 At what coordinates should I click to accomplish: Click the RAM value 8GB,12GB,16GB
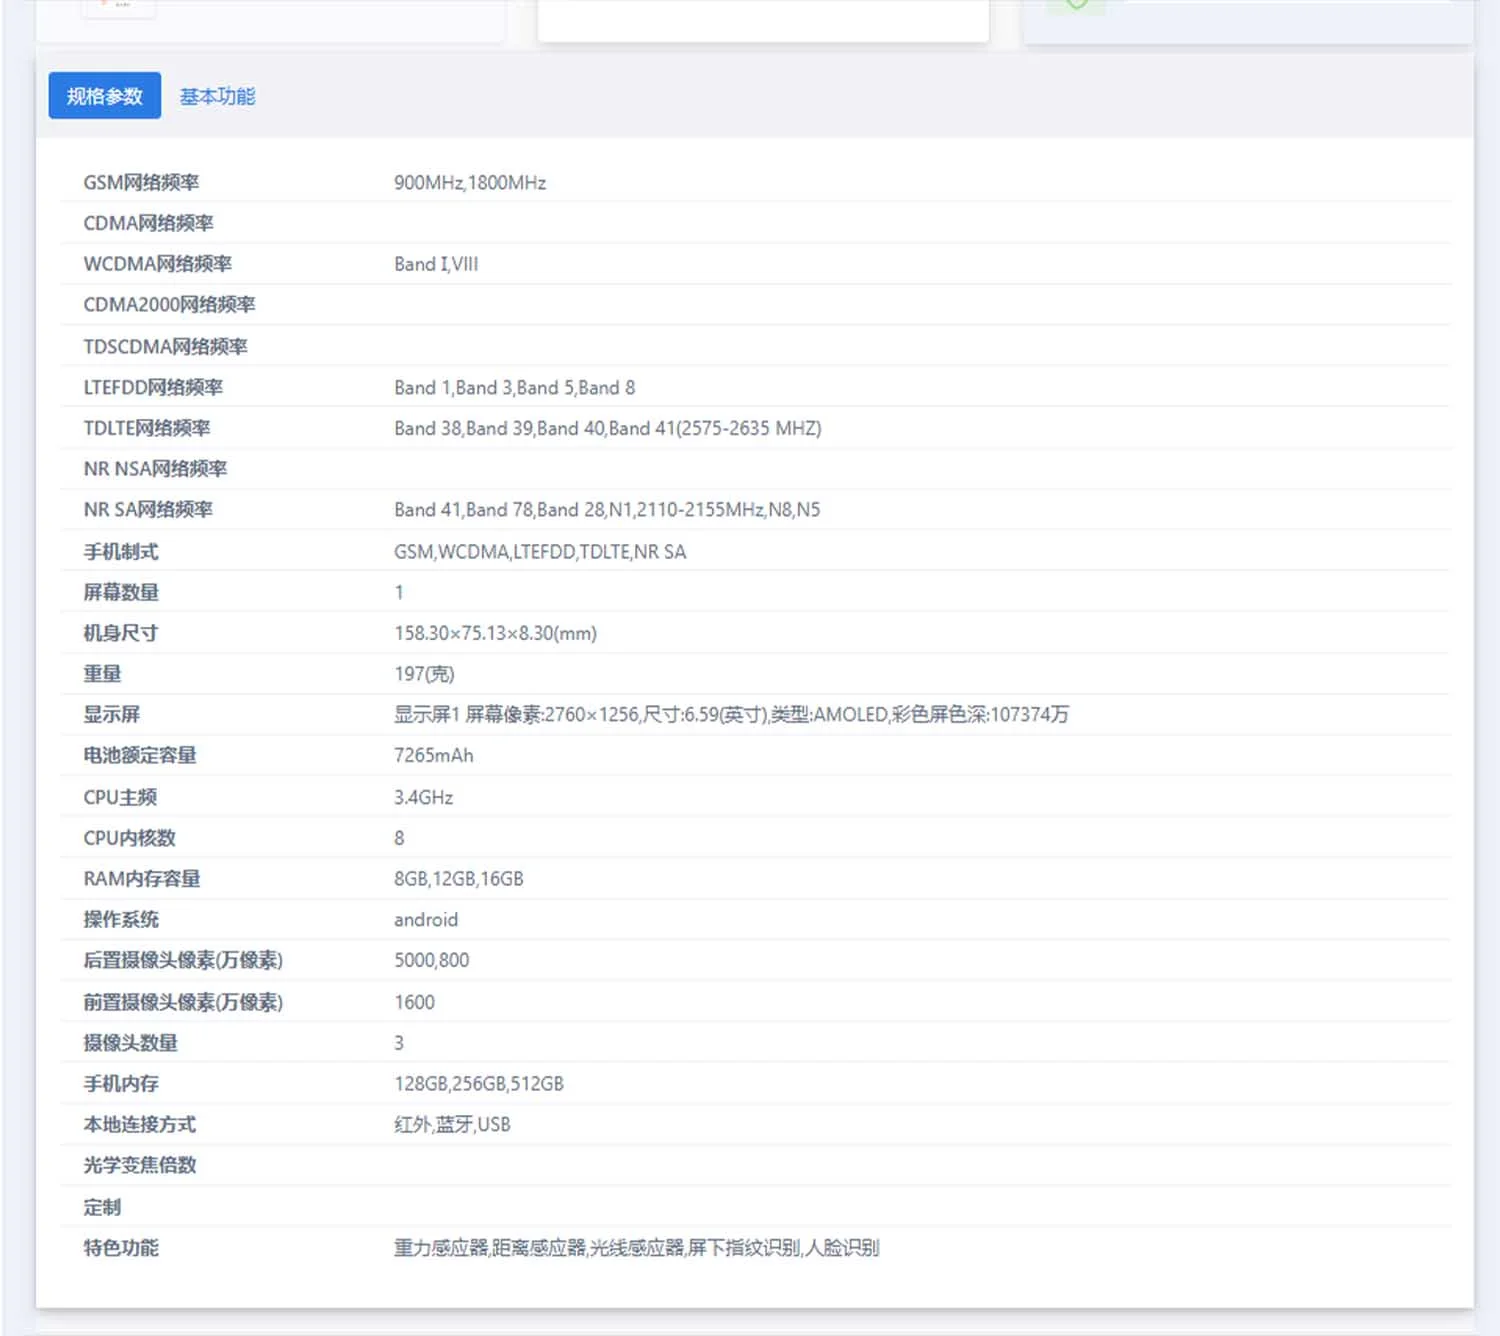pos(459,879)
